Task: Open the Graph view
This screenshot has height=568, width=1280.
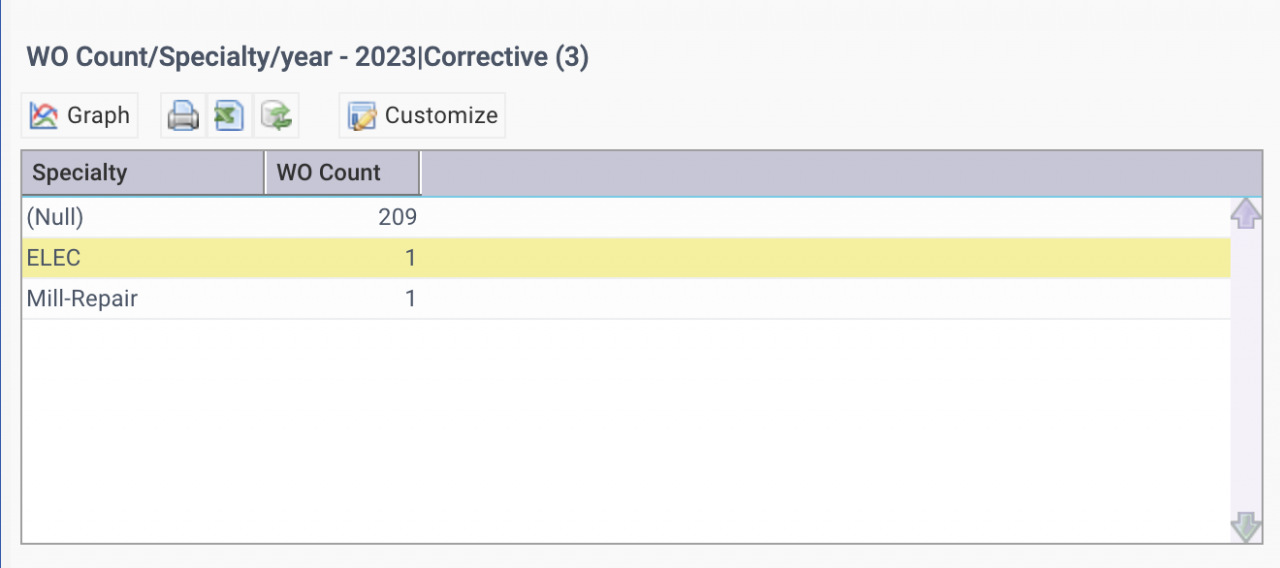Action: tap(80, 116)
